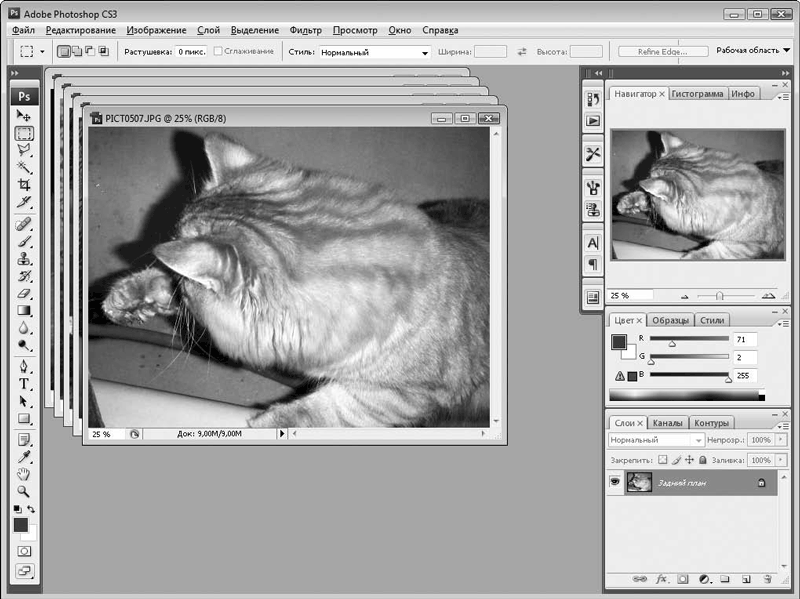Screen dimensions: 800x599
Task: Select the Horizontal Type tool
Action: [x=24, y=384]
